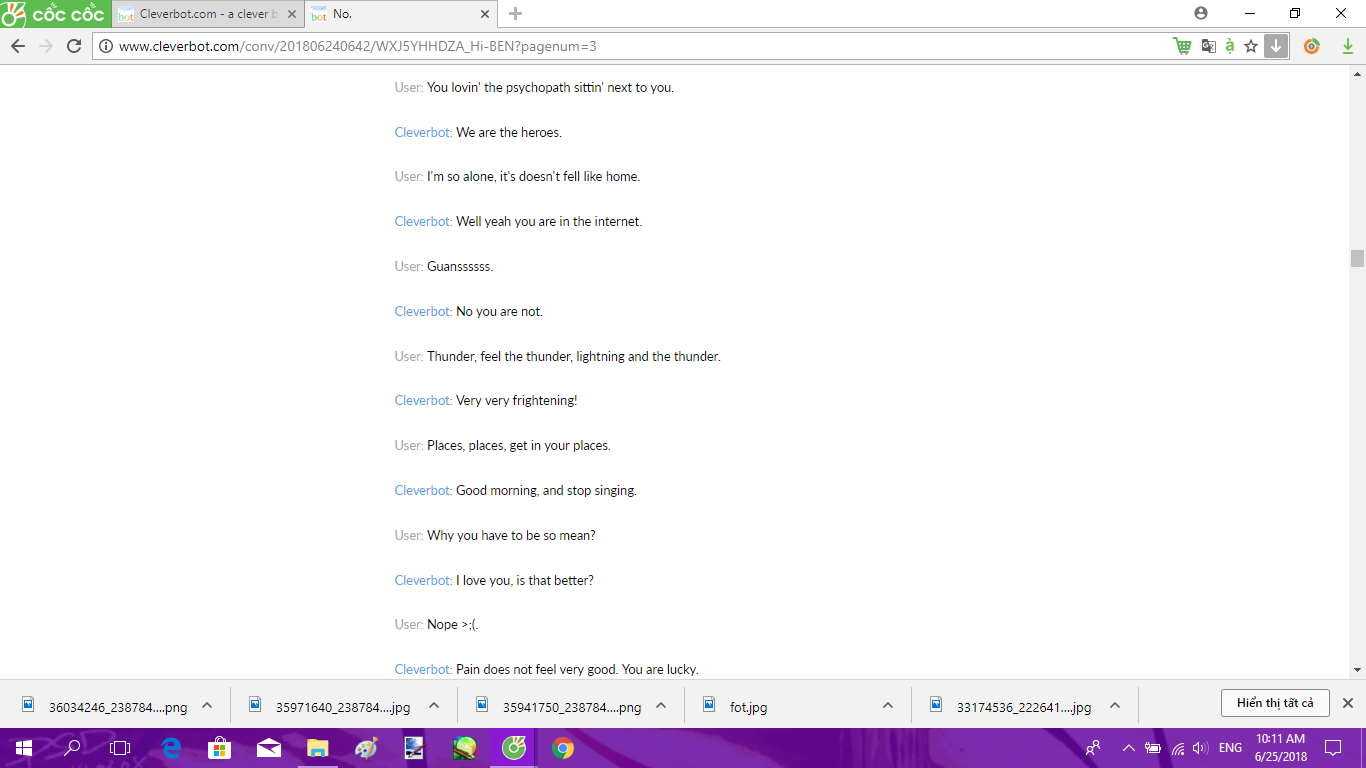Expand options for 33174536 jpg download
This screenshot has height=768, width=1366.
[x=1114, y=705]
